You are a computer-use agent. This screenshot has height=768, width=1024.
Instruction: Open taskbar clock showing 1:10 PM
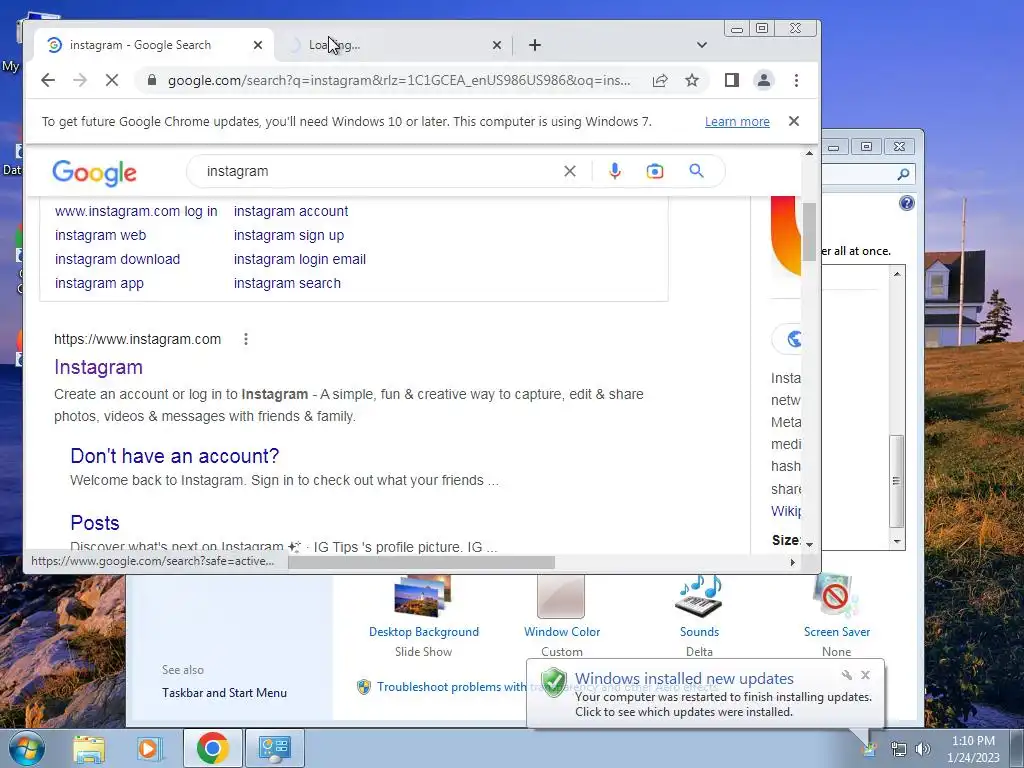pos(973,749)
